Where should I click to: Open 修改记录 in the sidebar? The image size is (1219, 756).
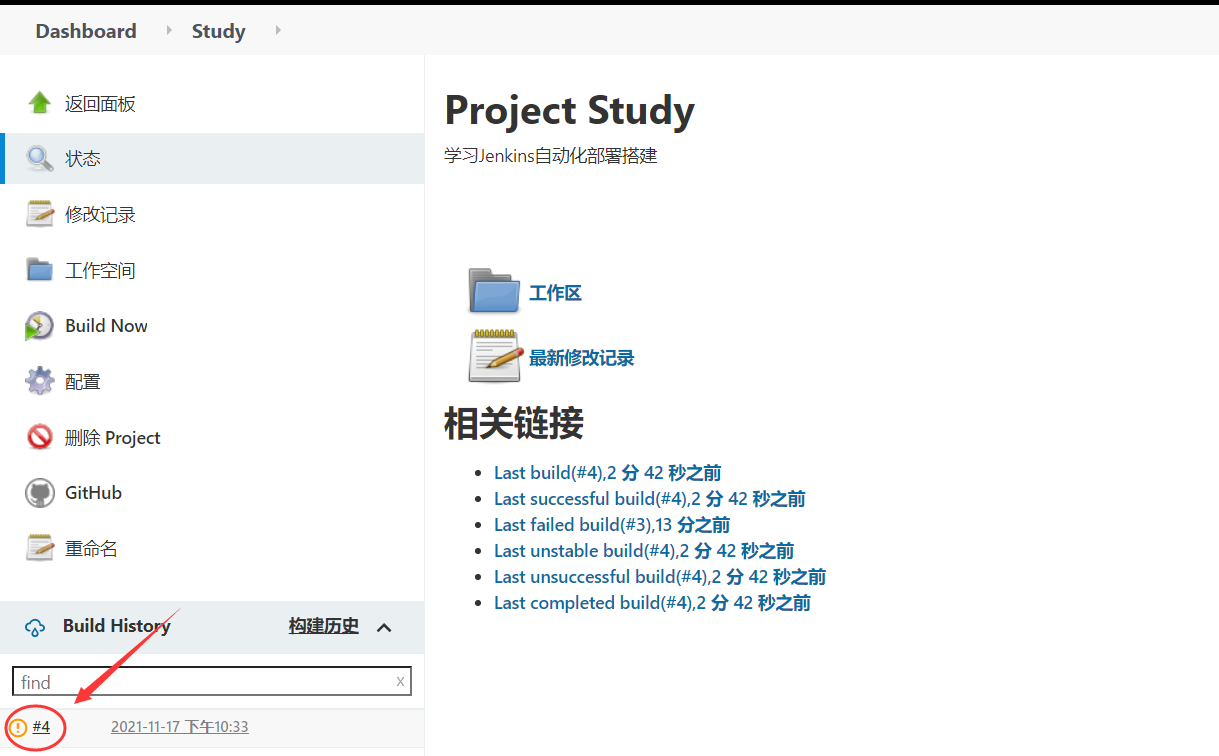pos(100,215)
